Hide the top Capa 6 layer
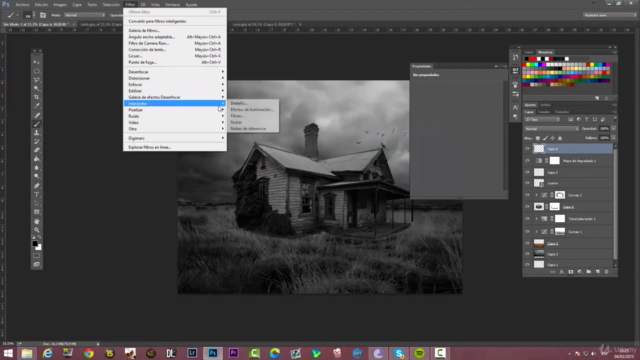Image resolution: width=640 pixels, height=360 pixels. (527, 149)
